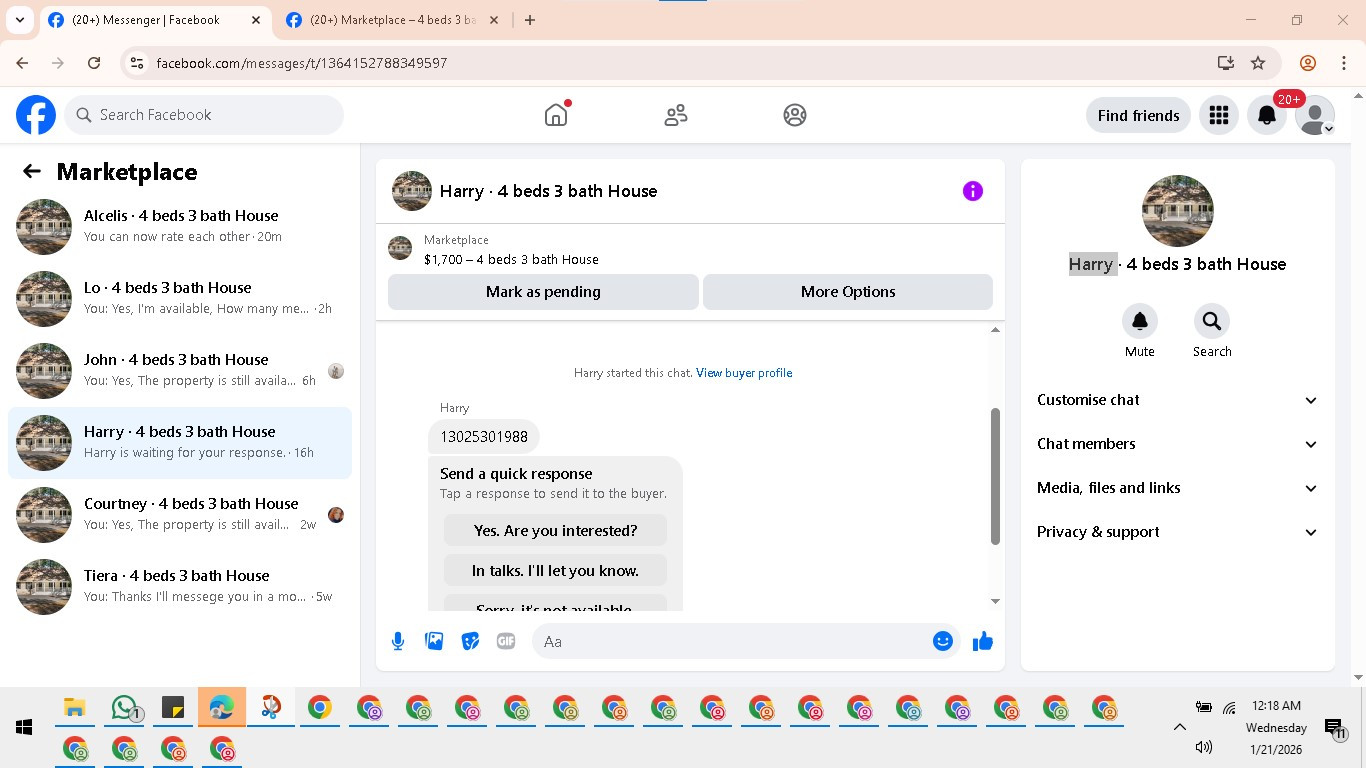Viewport: 1366px width, 768px height.
Task: Click the browser address bar URL
Action: pyautogui.click(x=302, y=63)
